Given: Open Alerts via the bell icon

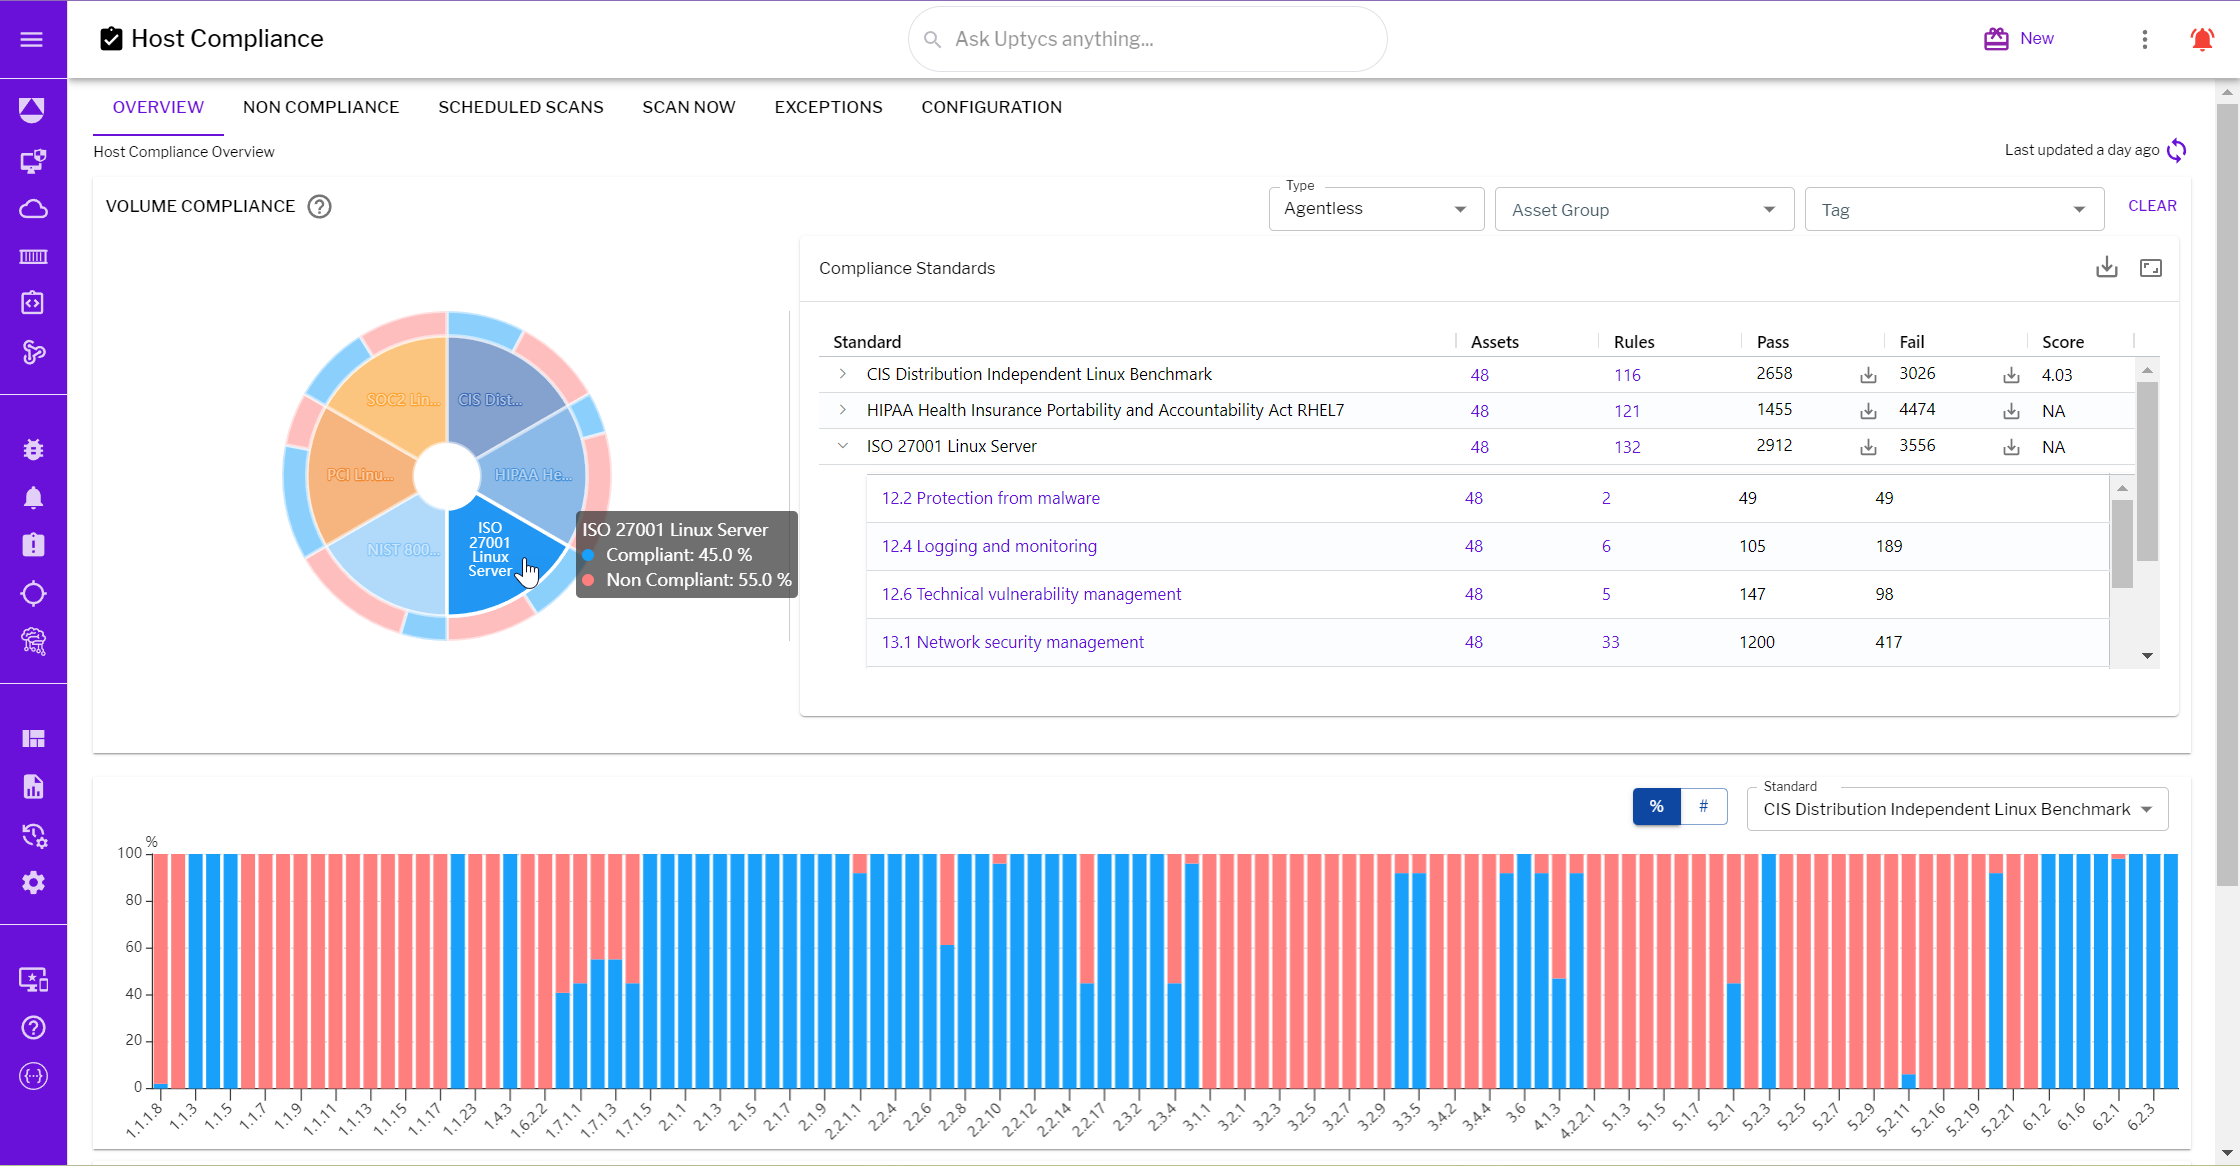Looking at the screenshot, I should [x=34, y=497].
